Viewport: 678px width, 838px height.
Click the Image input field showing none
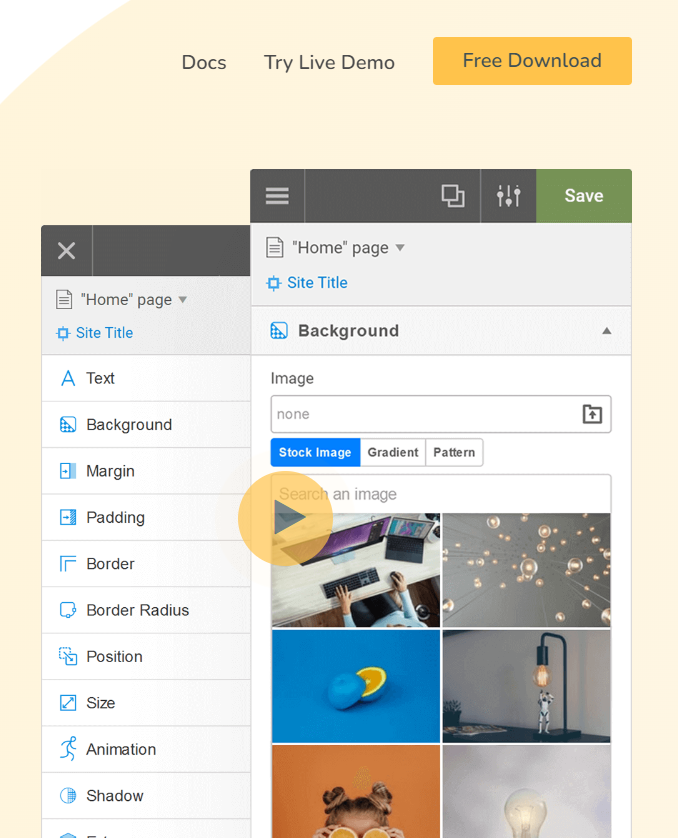[x=441, y=414]
